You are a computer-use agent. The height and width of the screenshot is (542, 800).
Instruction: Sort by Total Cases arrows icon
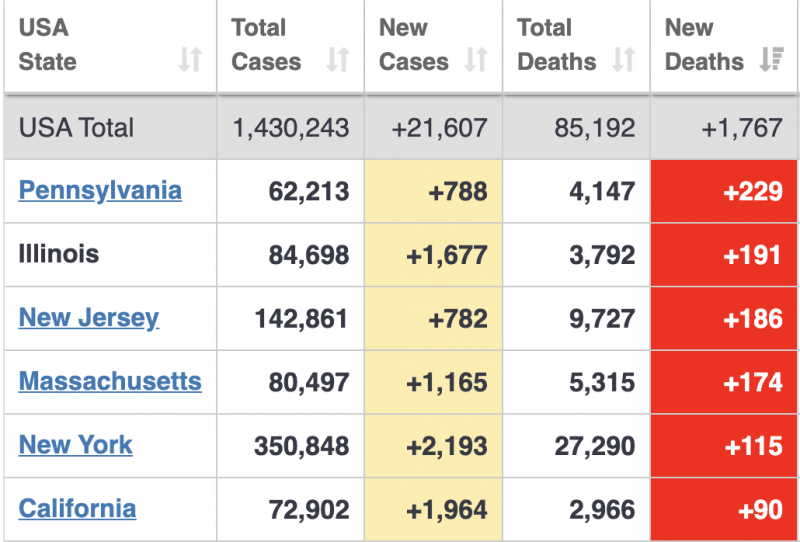[x=338, y=59]
